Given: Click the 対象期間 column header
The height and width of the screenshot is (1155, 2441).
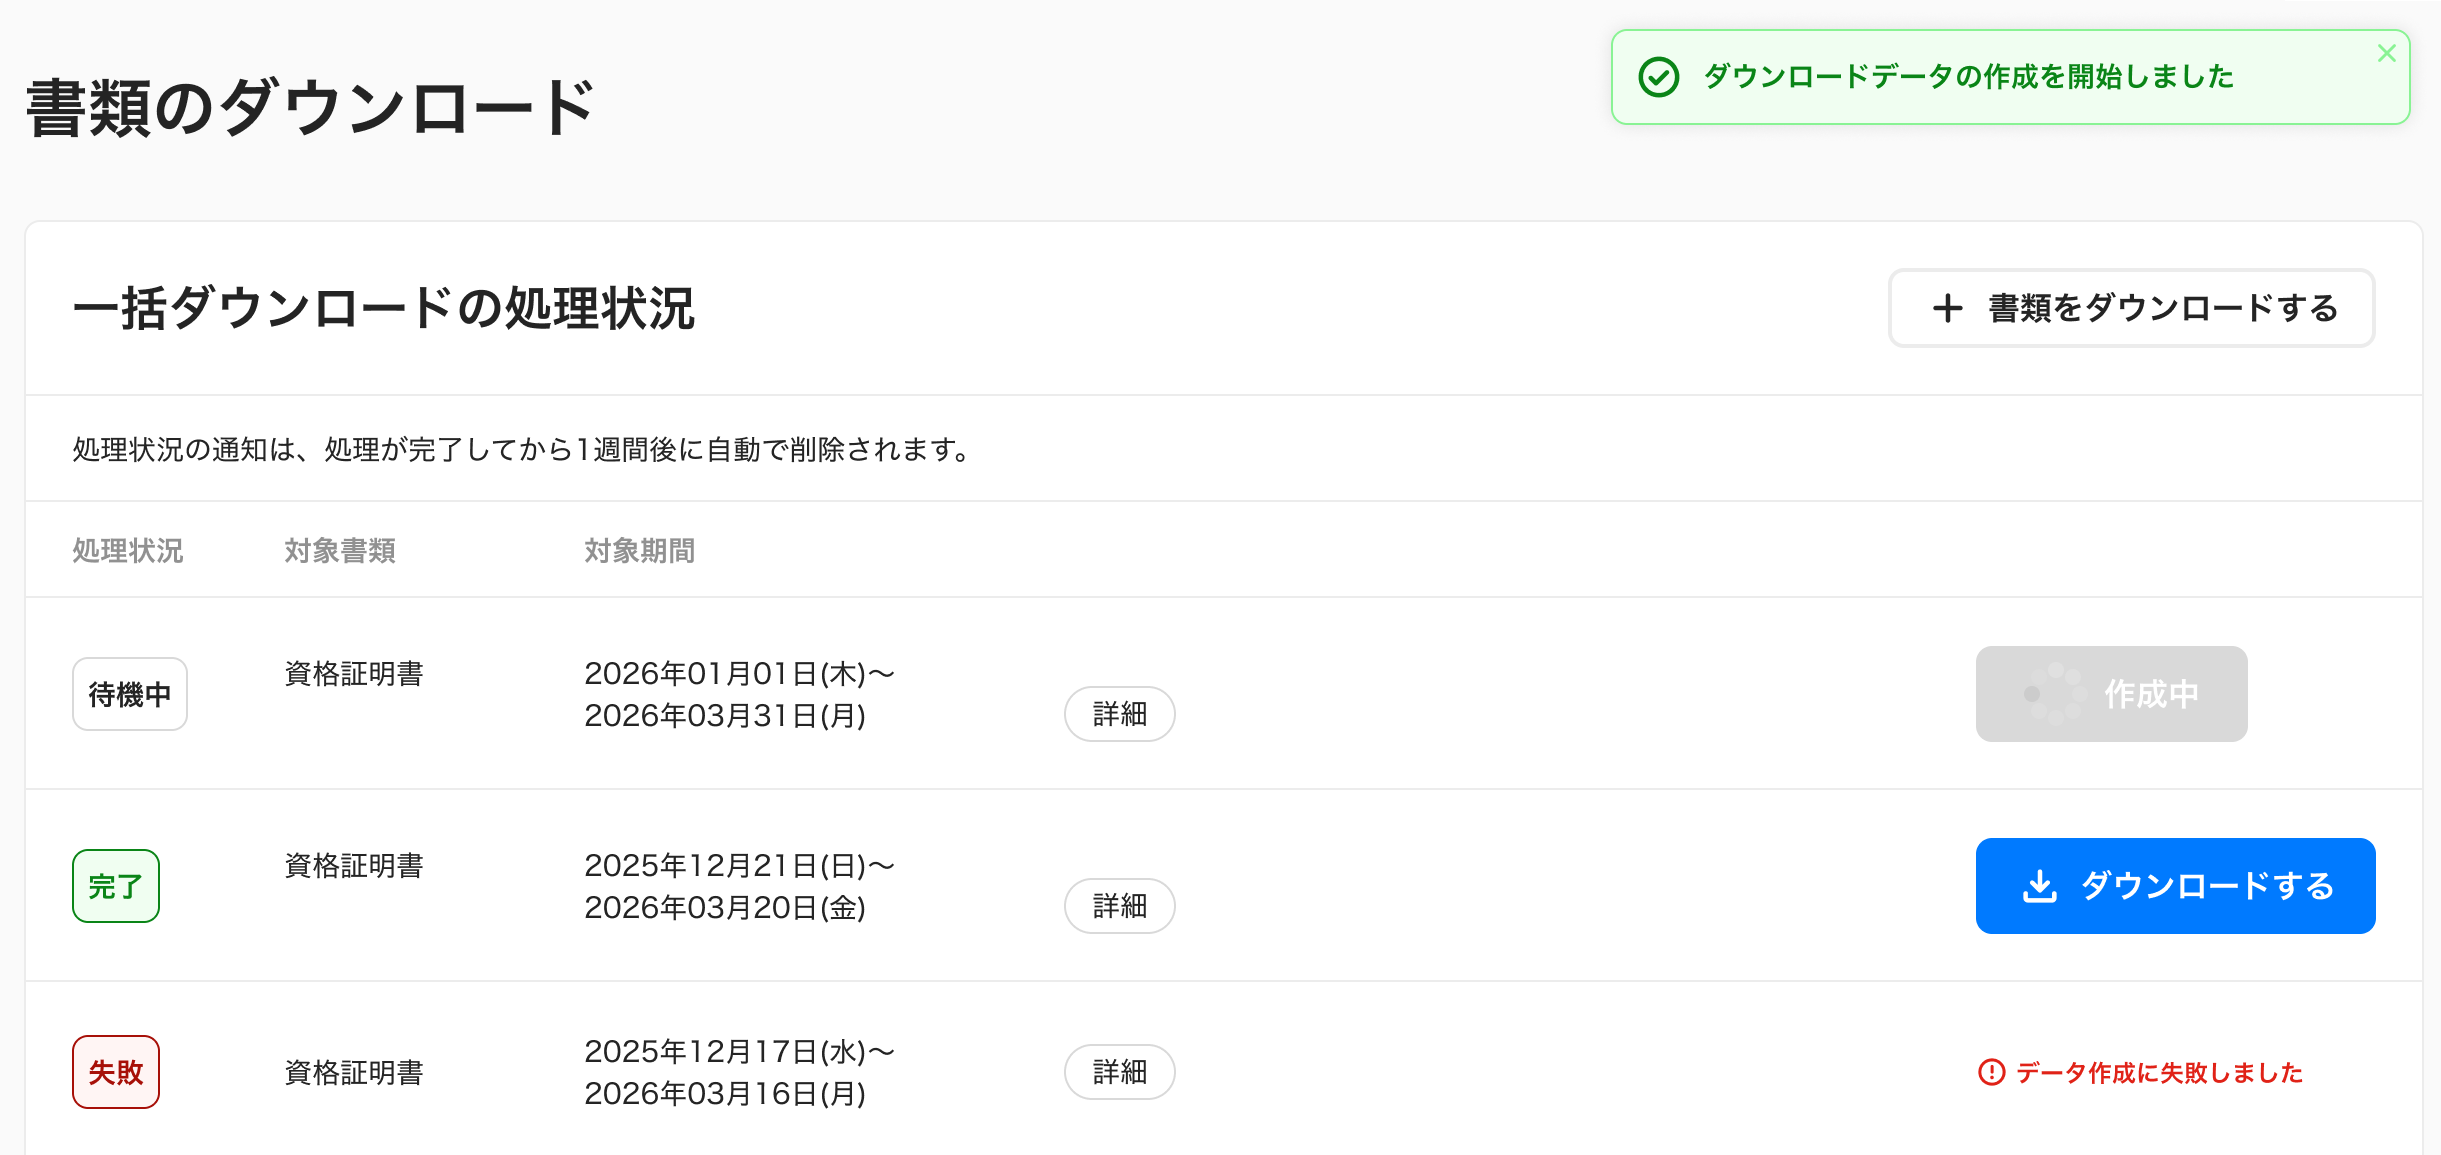Looking at the screenshot, I should coord(640,551).
